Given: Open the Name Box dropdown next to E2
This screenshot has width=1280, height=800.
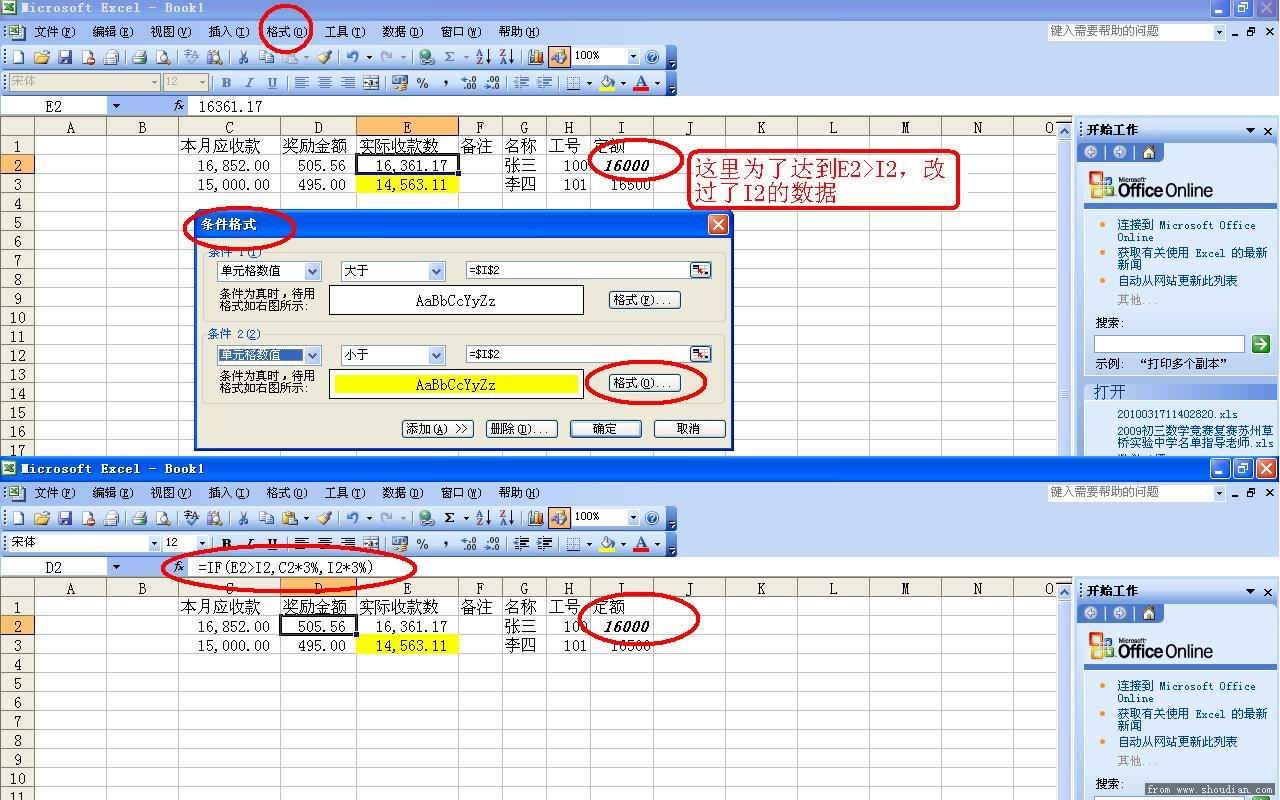Looking at the screenshot, I should (116, 106).
